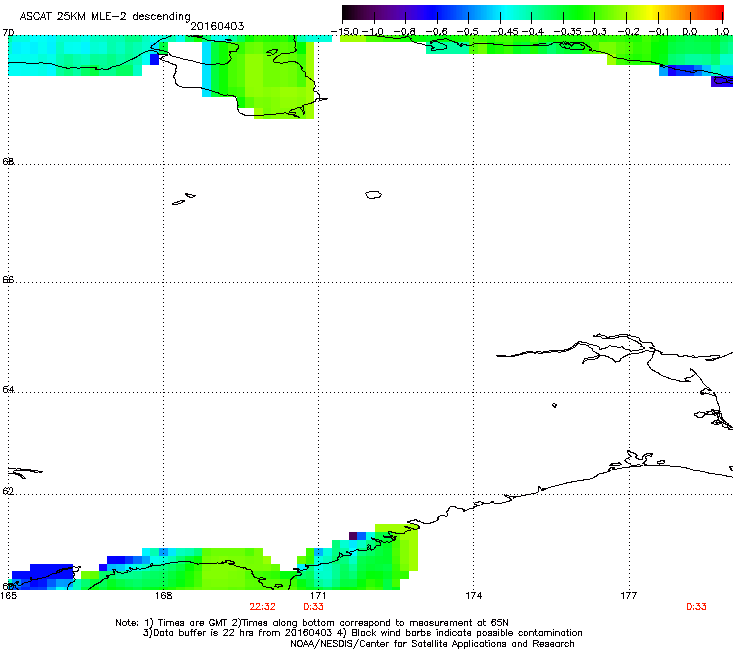
Task: Click the '-0.4' color scale label
Action: click(x=533, y=32)
